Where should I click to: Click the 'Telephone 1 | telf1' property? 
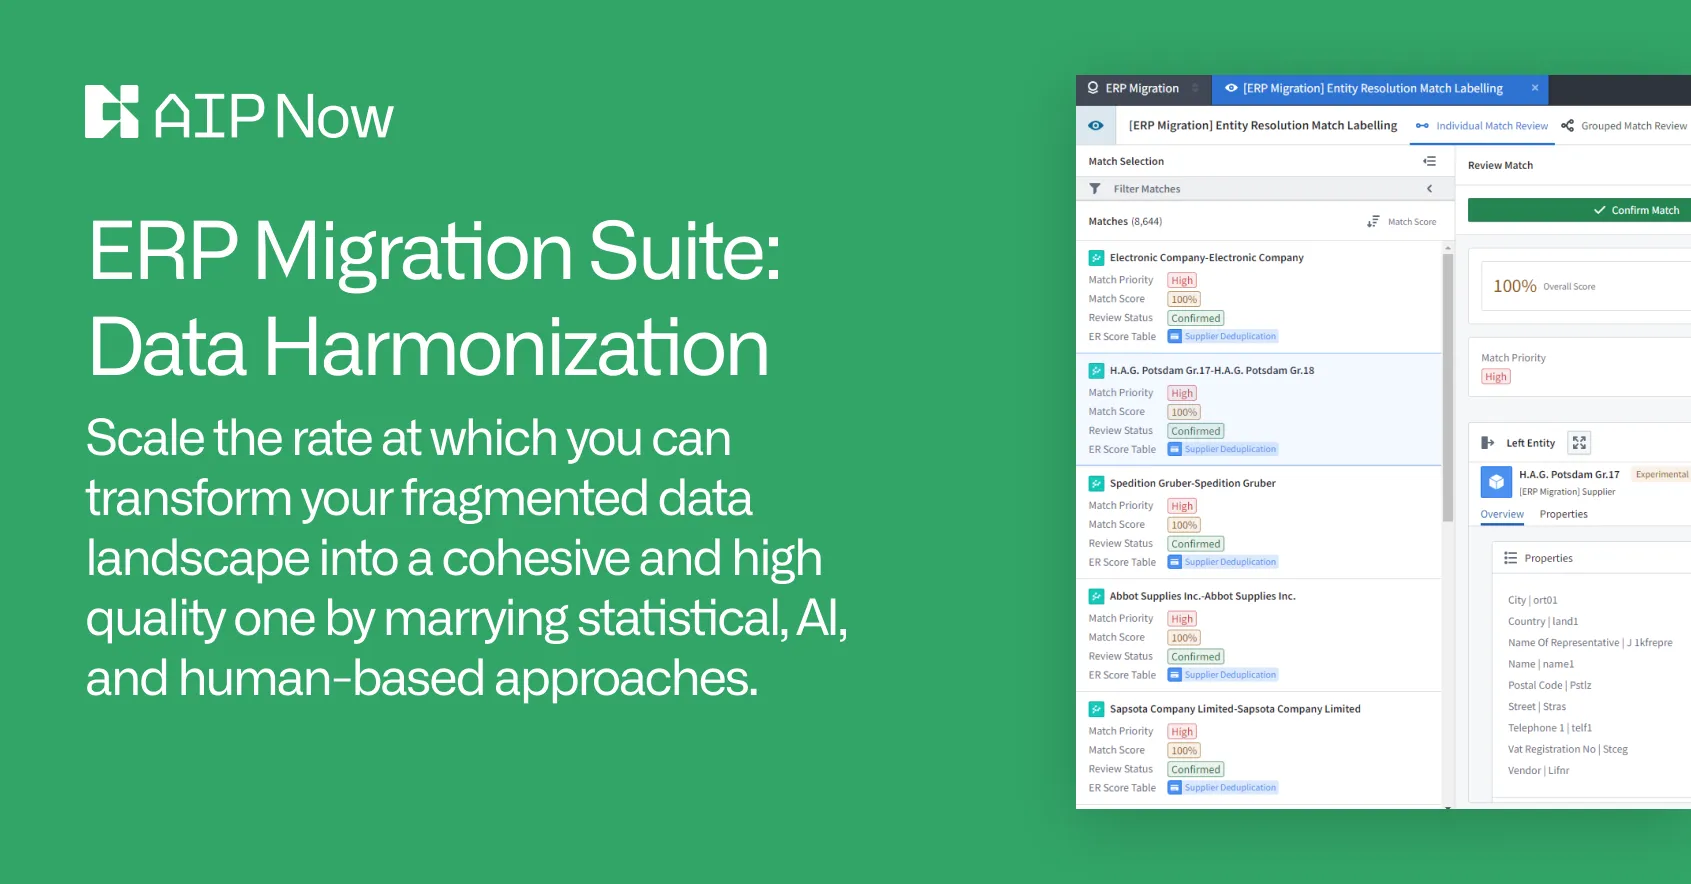click(x=1550, y=729)
